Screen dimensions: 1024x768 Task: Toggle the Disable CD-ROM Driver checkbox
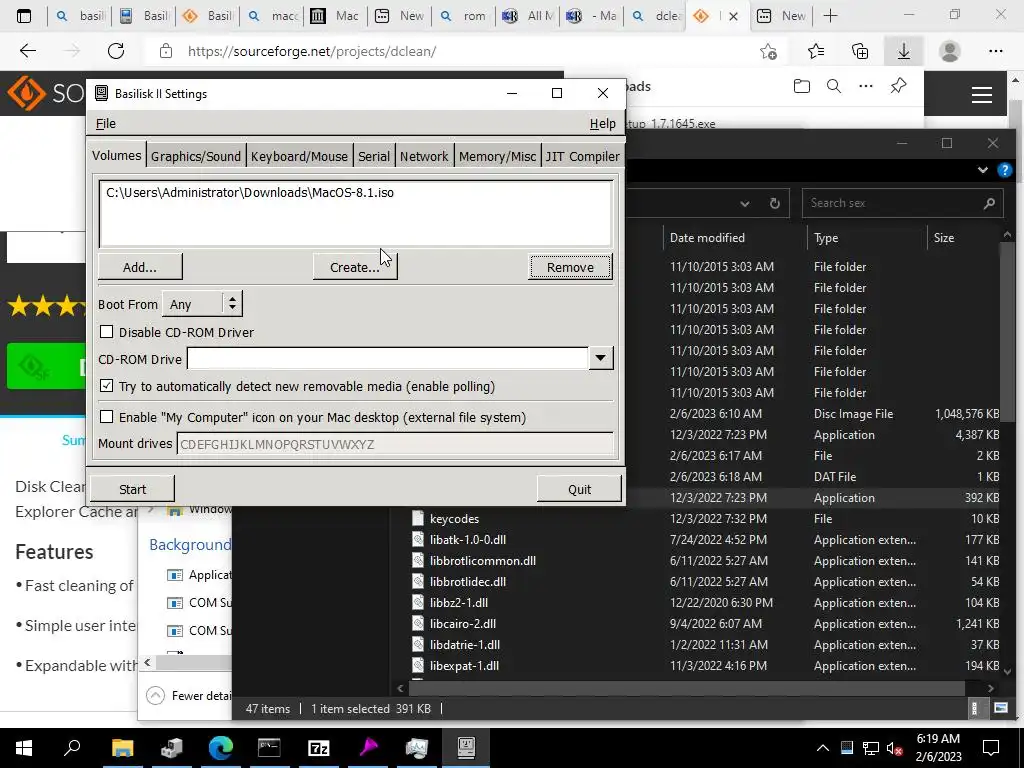106,332
